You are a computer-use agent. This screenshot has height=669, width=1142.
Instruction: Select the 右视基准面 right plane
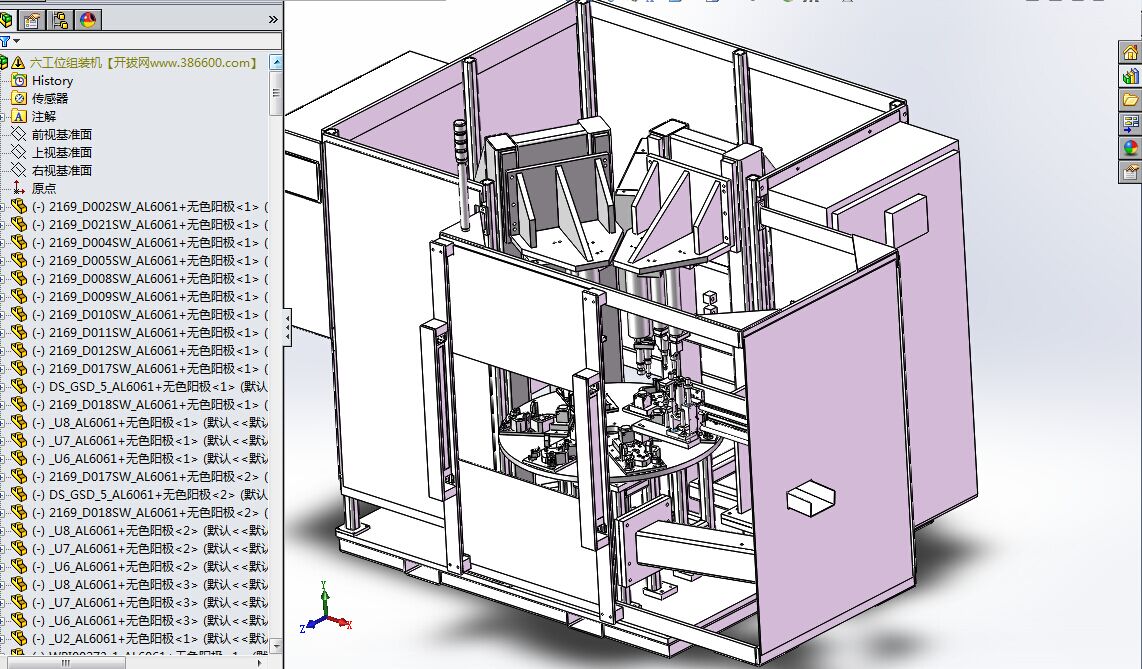tap(61, 170)
